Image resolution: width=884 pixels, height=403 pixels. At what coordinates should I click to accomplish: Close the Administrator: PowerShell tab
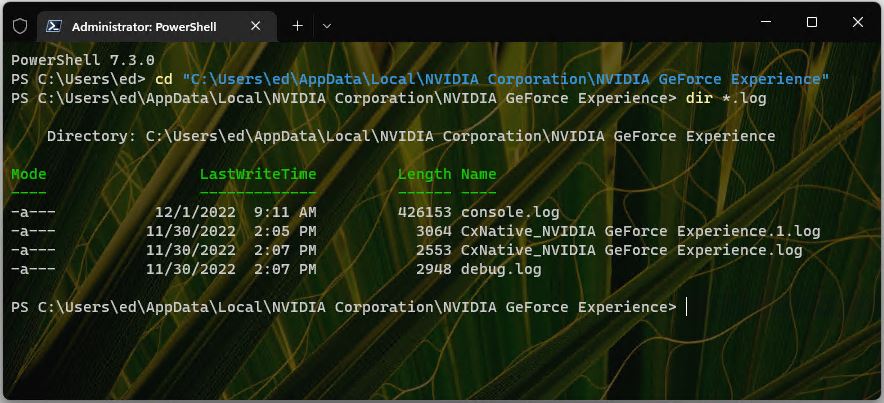(x=255, y=26)
